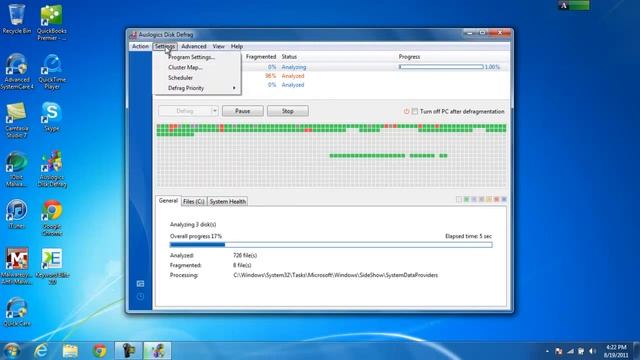Click the sidebar image icon in blue panel
Image resolution: width=640 pixels, height=360 pixels.
click(x=140, y=284)
